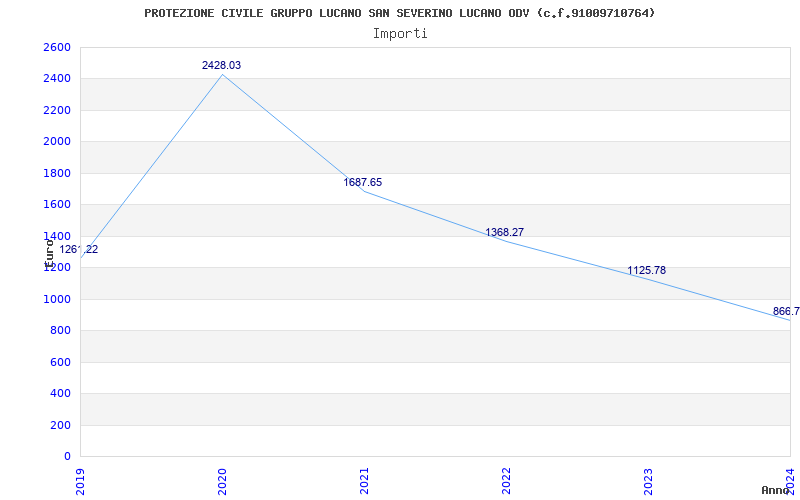The width and height of the screenshot is (800, 500).
Task: Select the 1261.22 data label
Action: (x=79, y=249)
